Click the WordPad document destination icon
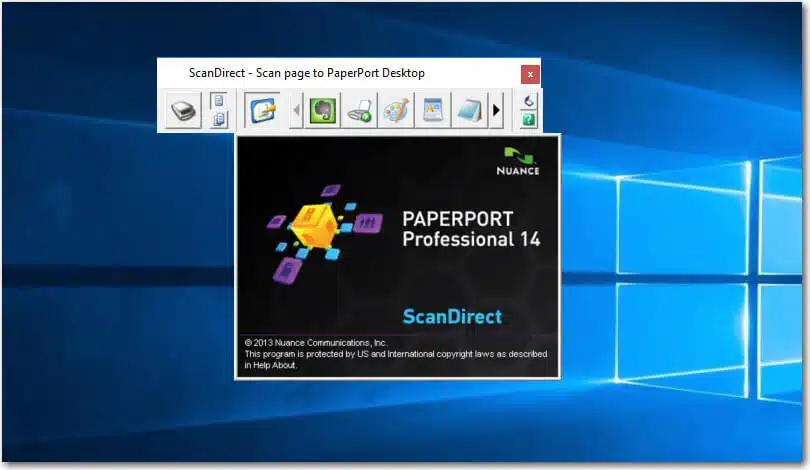This screenshot has height=470, width=810. coord(433,110)
